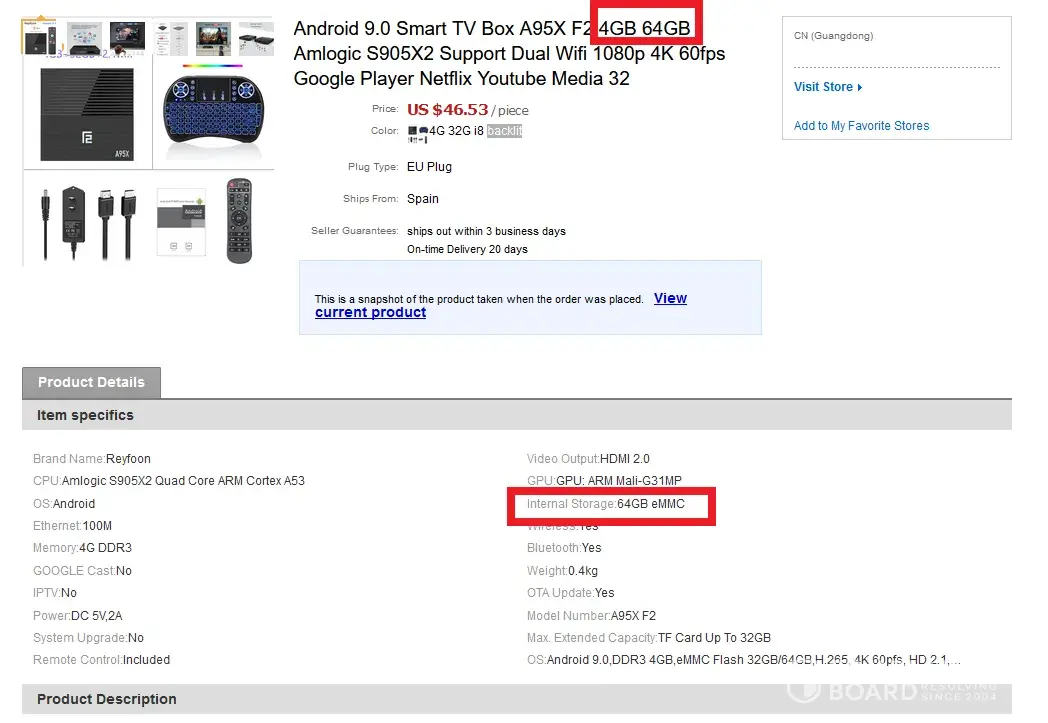
Task: Click the Item specifics section header
Action: 85,415
